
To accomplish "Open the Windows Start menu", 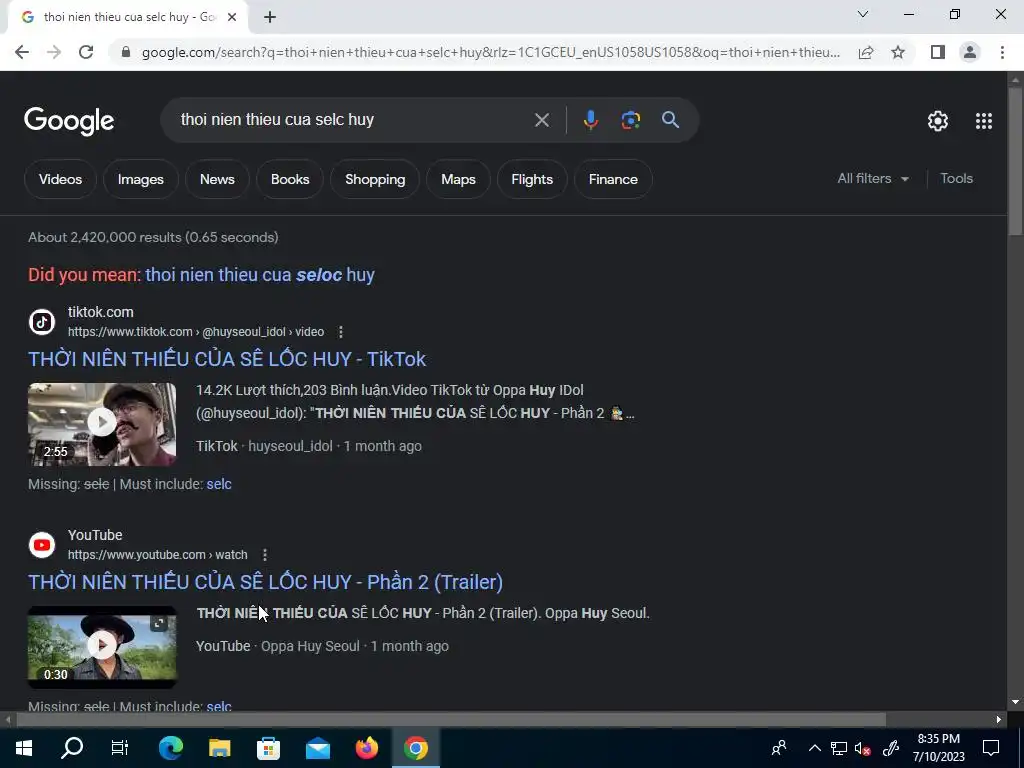I will click(x=24, y=748).
